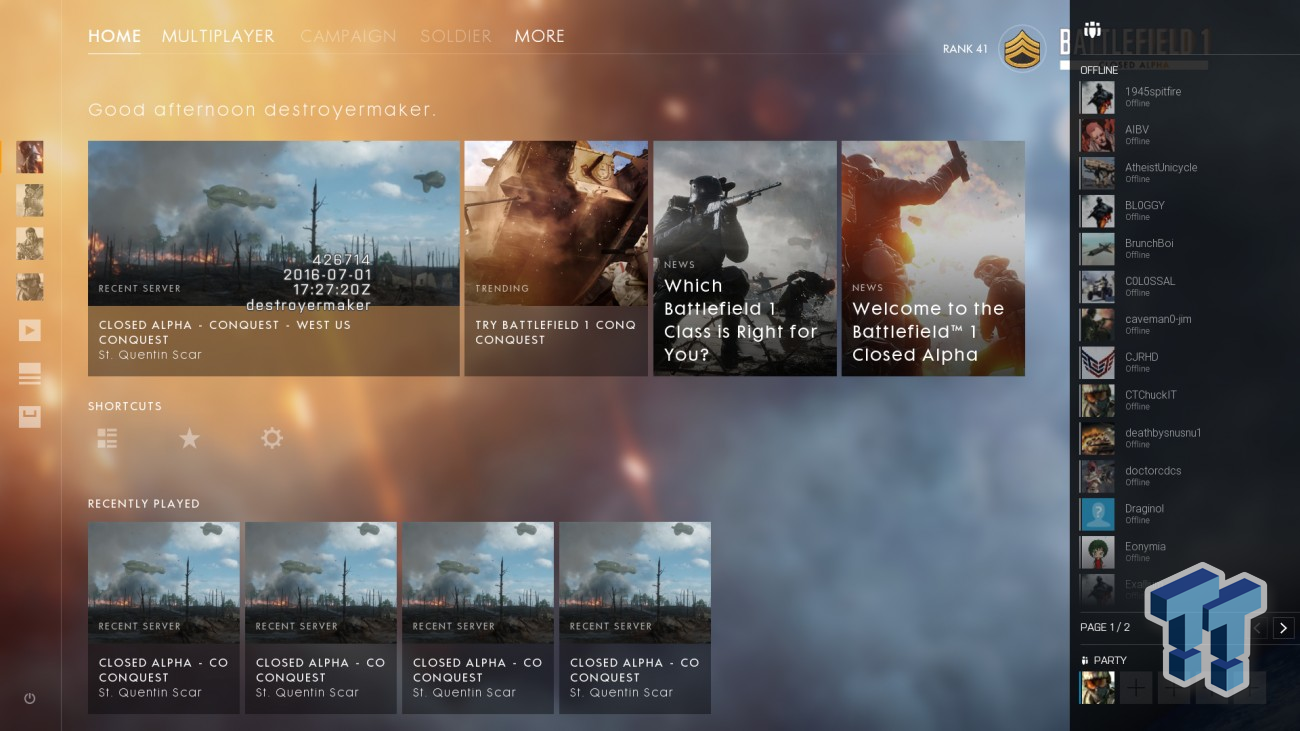1300x731 pixels.
Task: Select friend caveman0-jim in the list
Action: [1186, 326]
